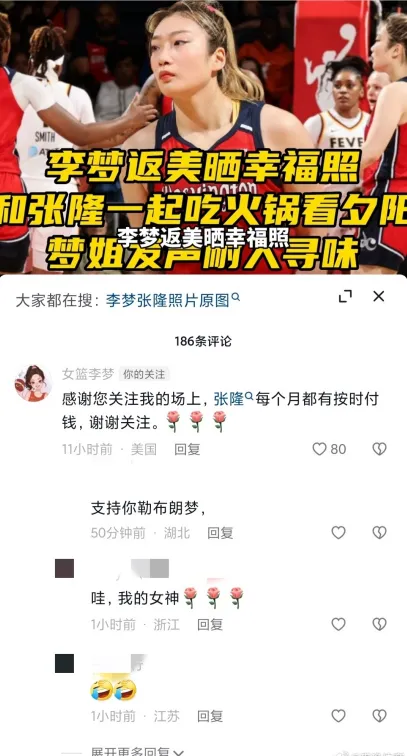Dislike the 支持你勒布朗梦 comment
Viewport: 407px width, 756px height.
[x=380, y=532]
